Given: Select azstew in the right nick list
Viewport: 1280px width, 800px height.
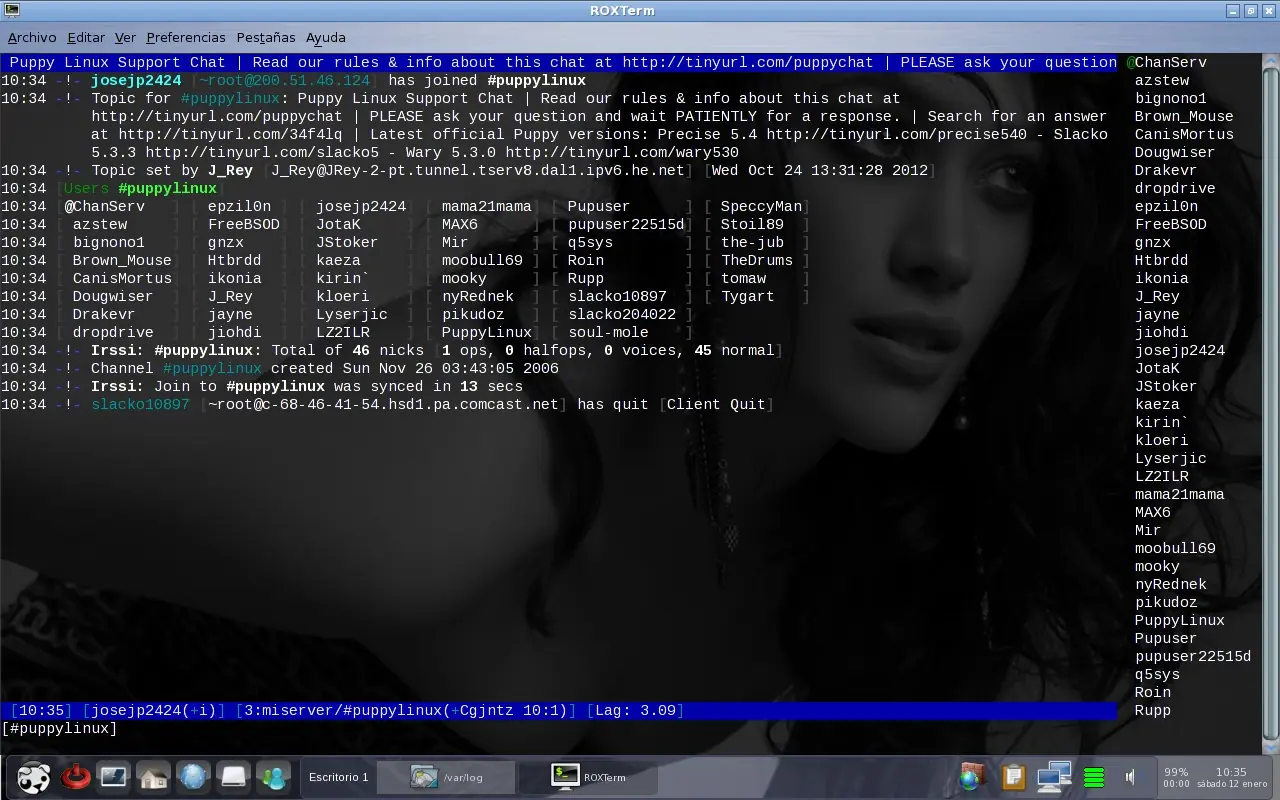Looking at the screenshot, I should [x=1162, y=80].
